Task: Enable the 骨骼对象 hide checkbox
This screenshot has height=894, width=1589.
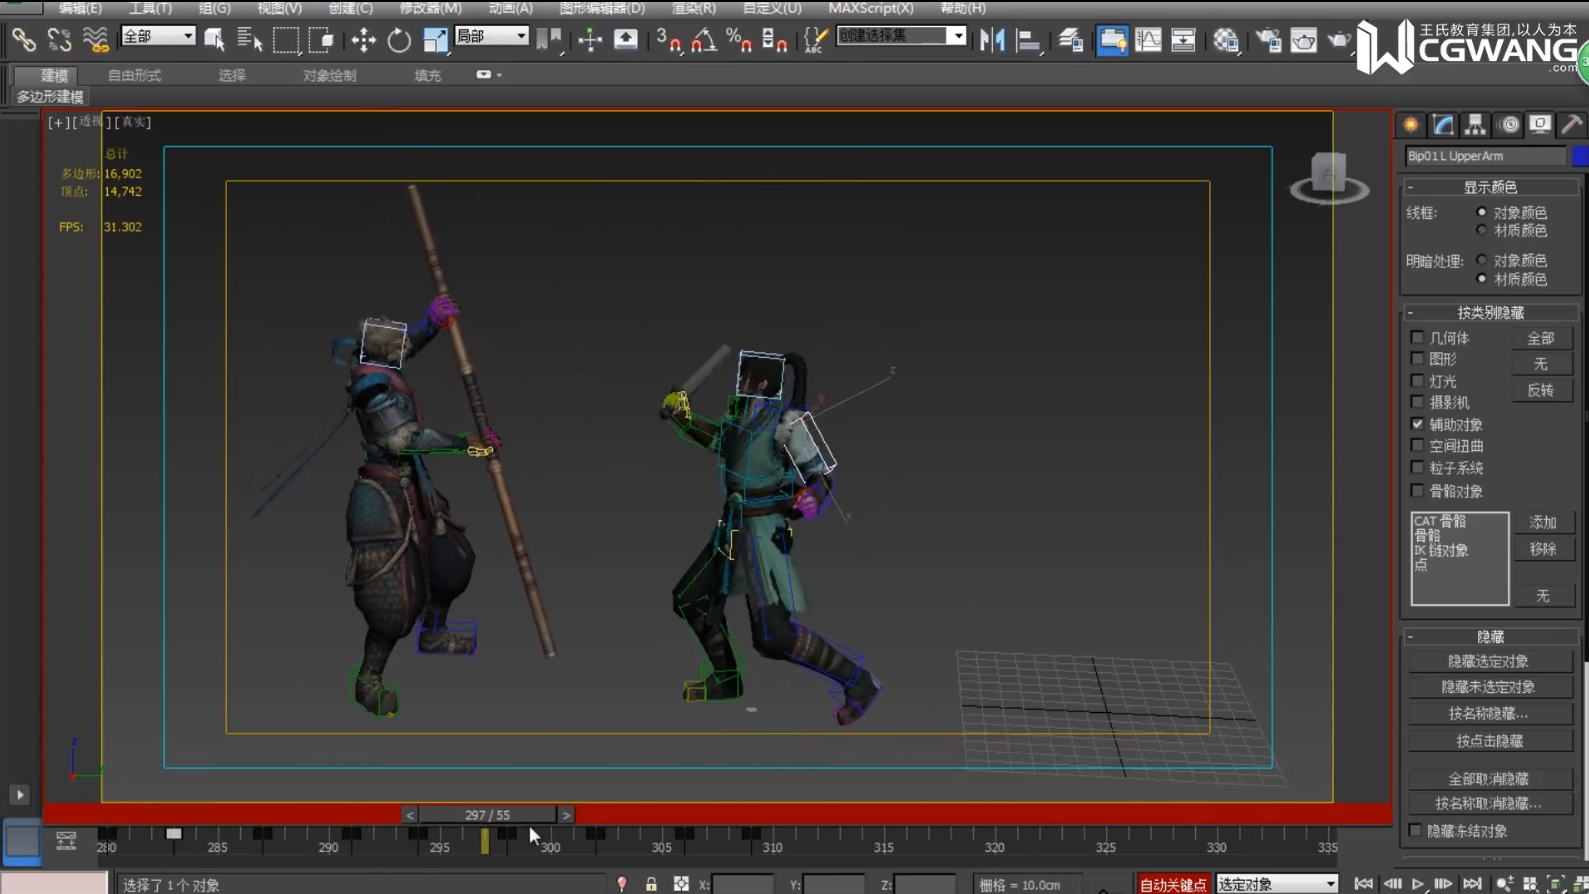Action: (1417, 490)
